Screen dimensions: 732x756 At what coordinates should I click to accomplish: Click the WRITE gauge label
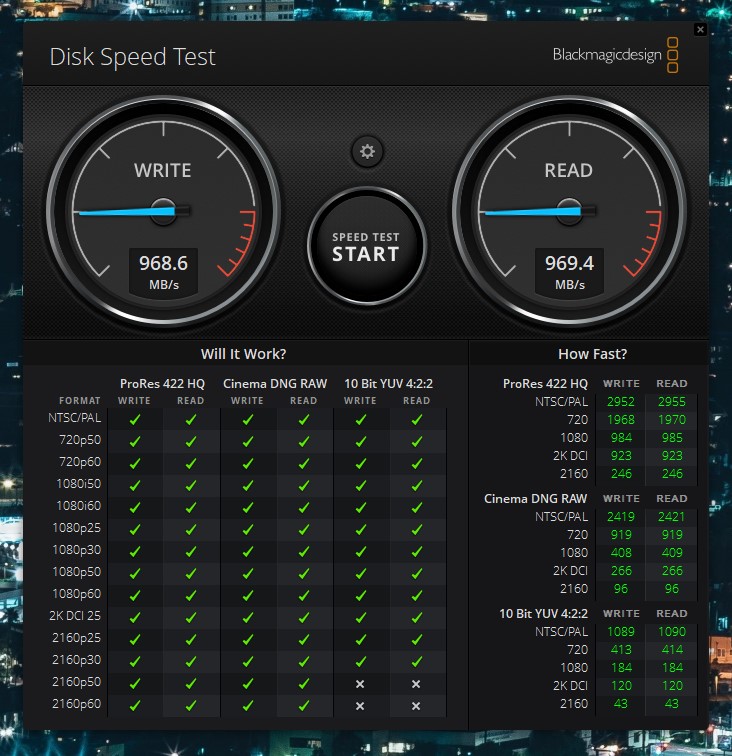click(163, 171)
